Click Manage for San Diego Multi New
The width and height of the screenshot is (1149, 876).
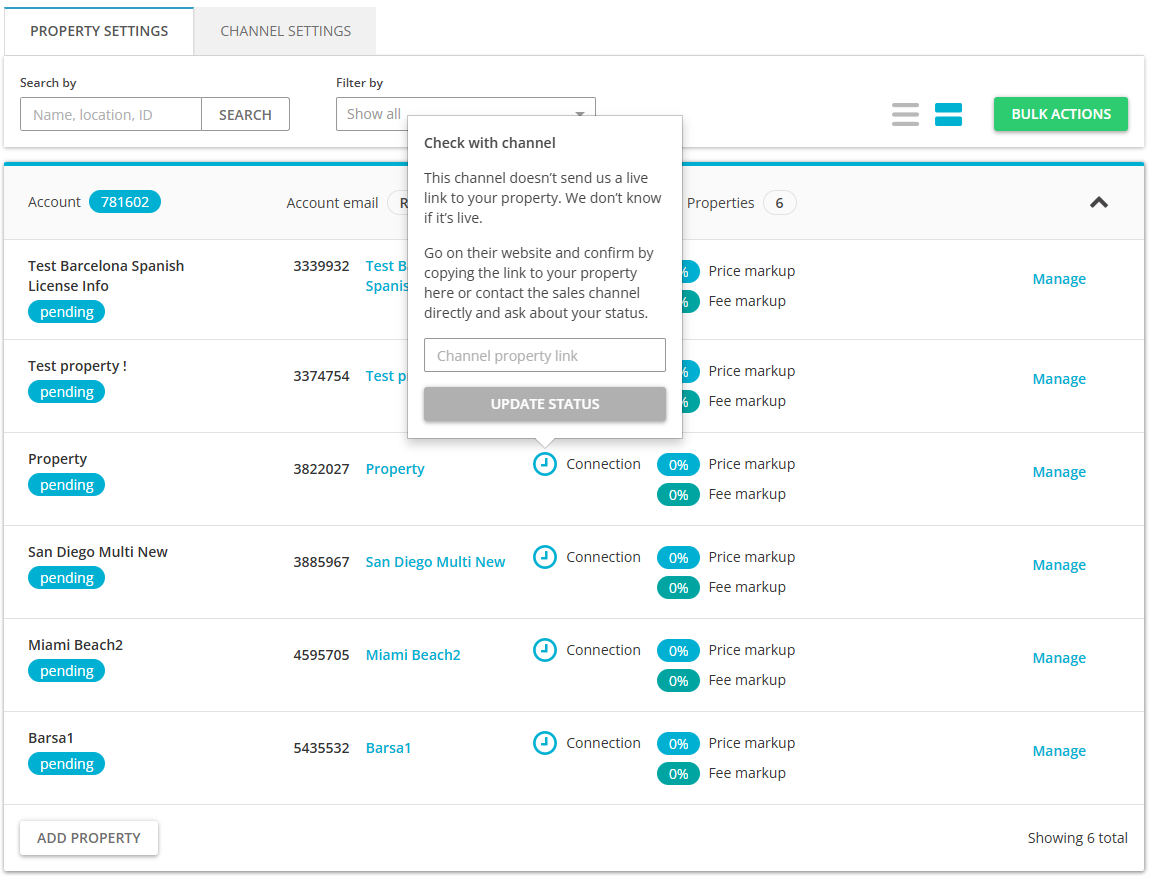pyautogui.click(x=1059, y=566)
